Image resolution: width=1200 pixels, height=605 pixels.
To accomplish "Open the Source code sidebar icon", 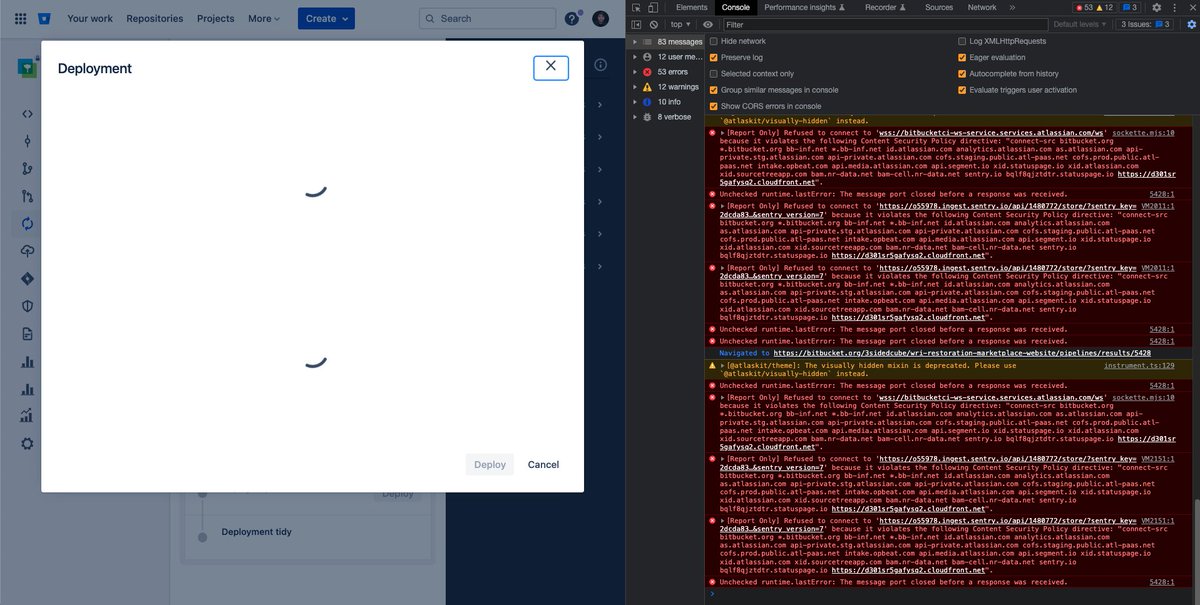I will click(x=27, y=113).
